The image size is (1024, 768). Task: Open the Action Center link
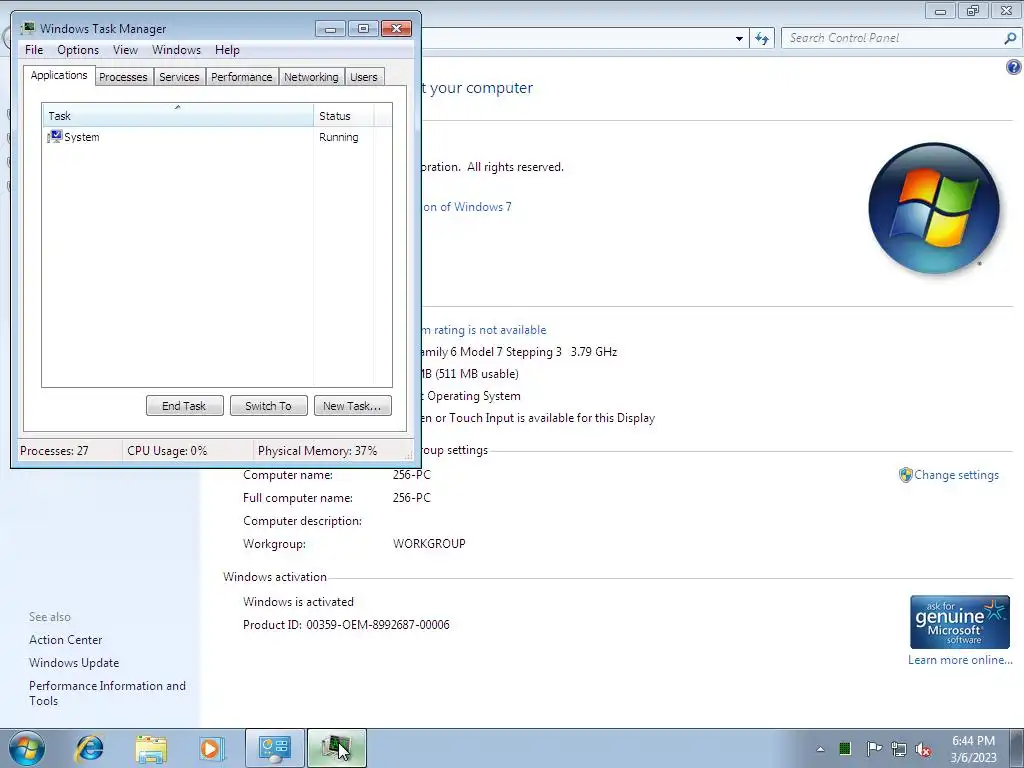click(x=65, y=640)
